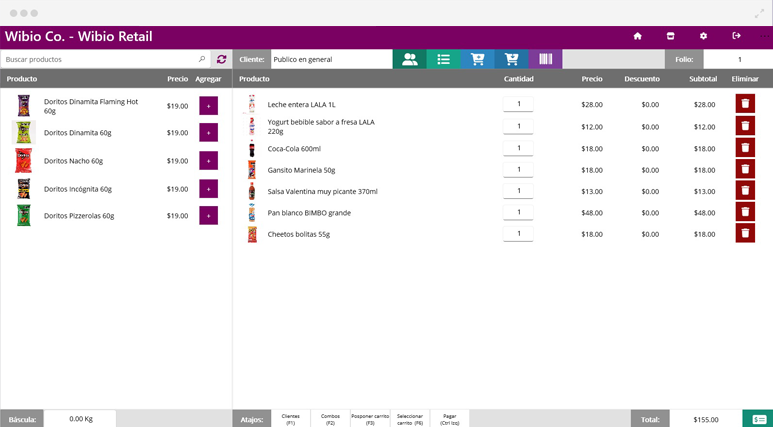
Task: Click Doritos Pizzerolas 60g thumbnail
Action: coord(24,215)
